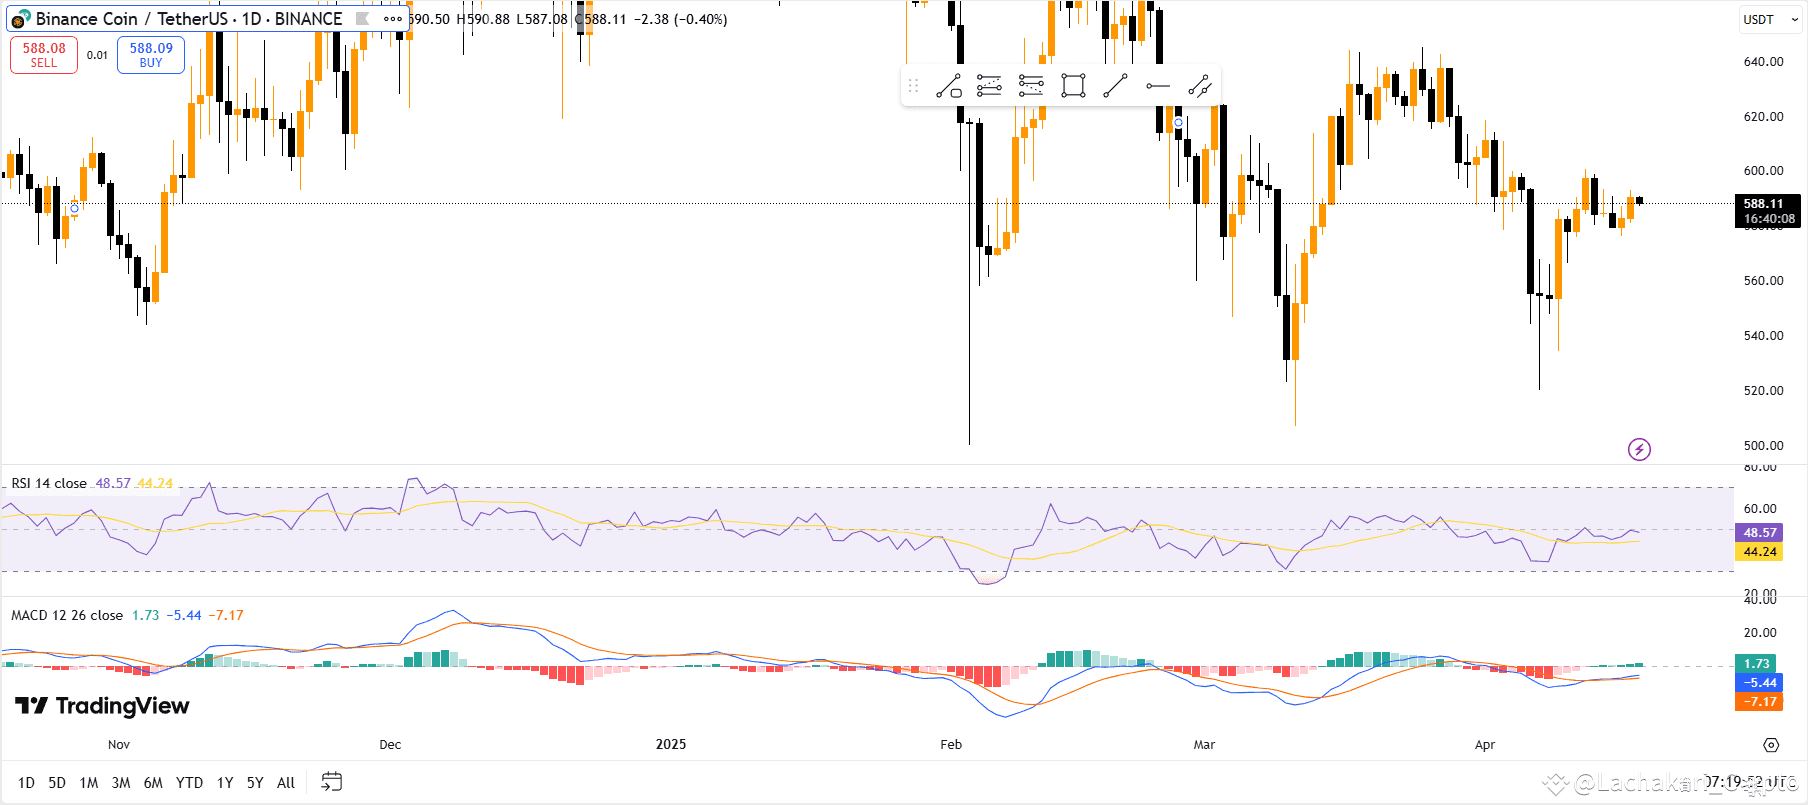
Task: Click the Dec label on time axis
Action: coord(390,745)
